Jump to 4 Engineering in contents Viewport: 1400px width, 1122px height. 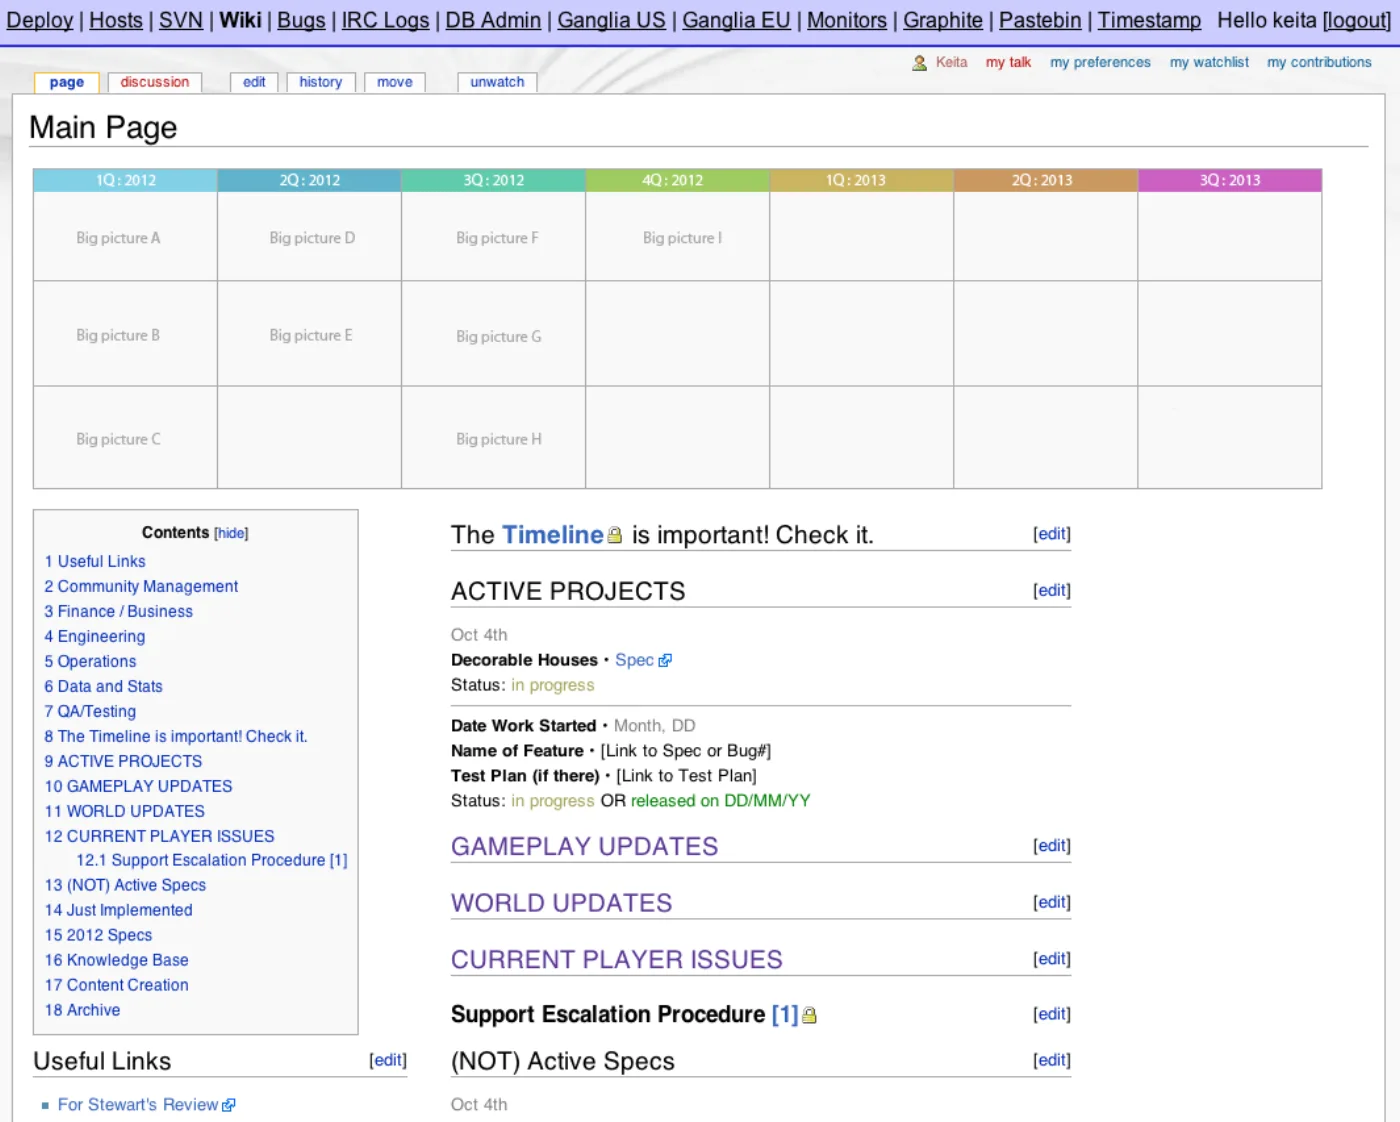94,637
